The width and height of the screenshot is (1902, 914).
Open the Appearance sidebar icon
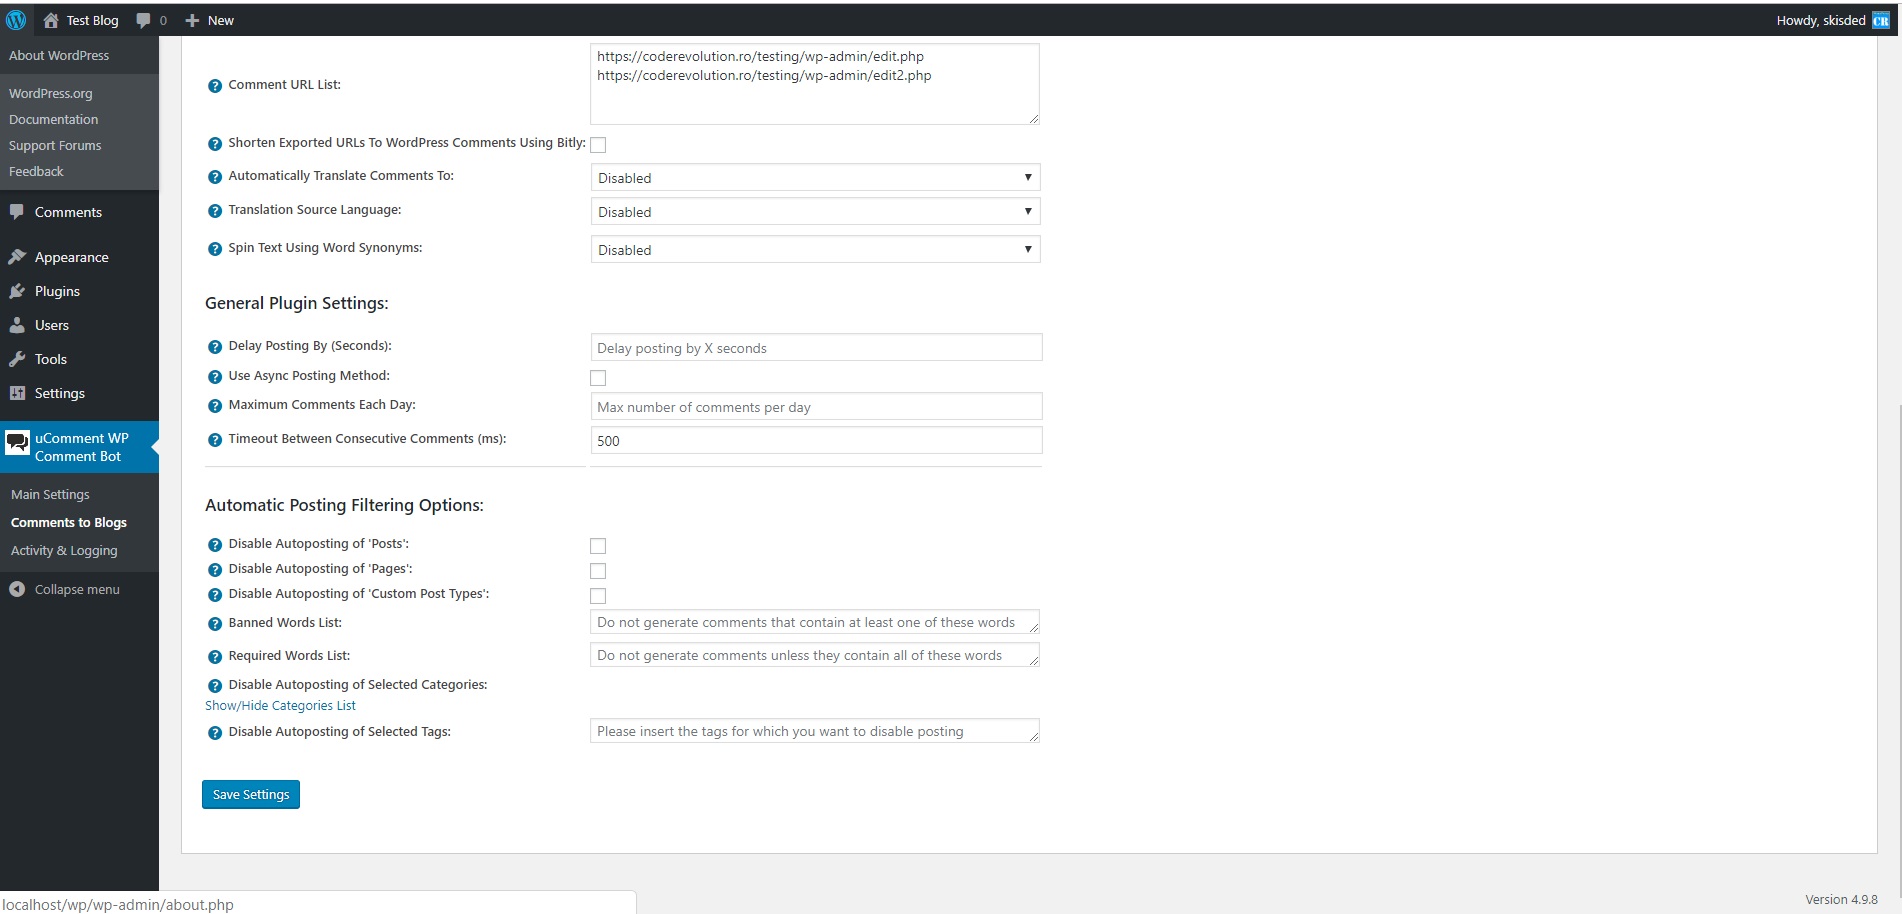(18, 257)
